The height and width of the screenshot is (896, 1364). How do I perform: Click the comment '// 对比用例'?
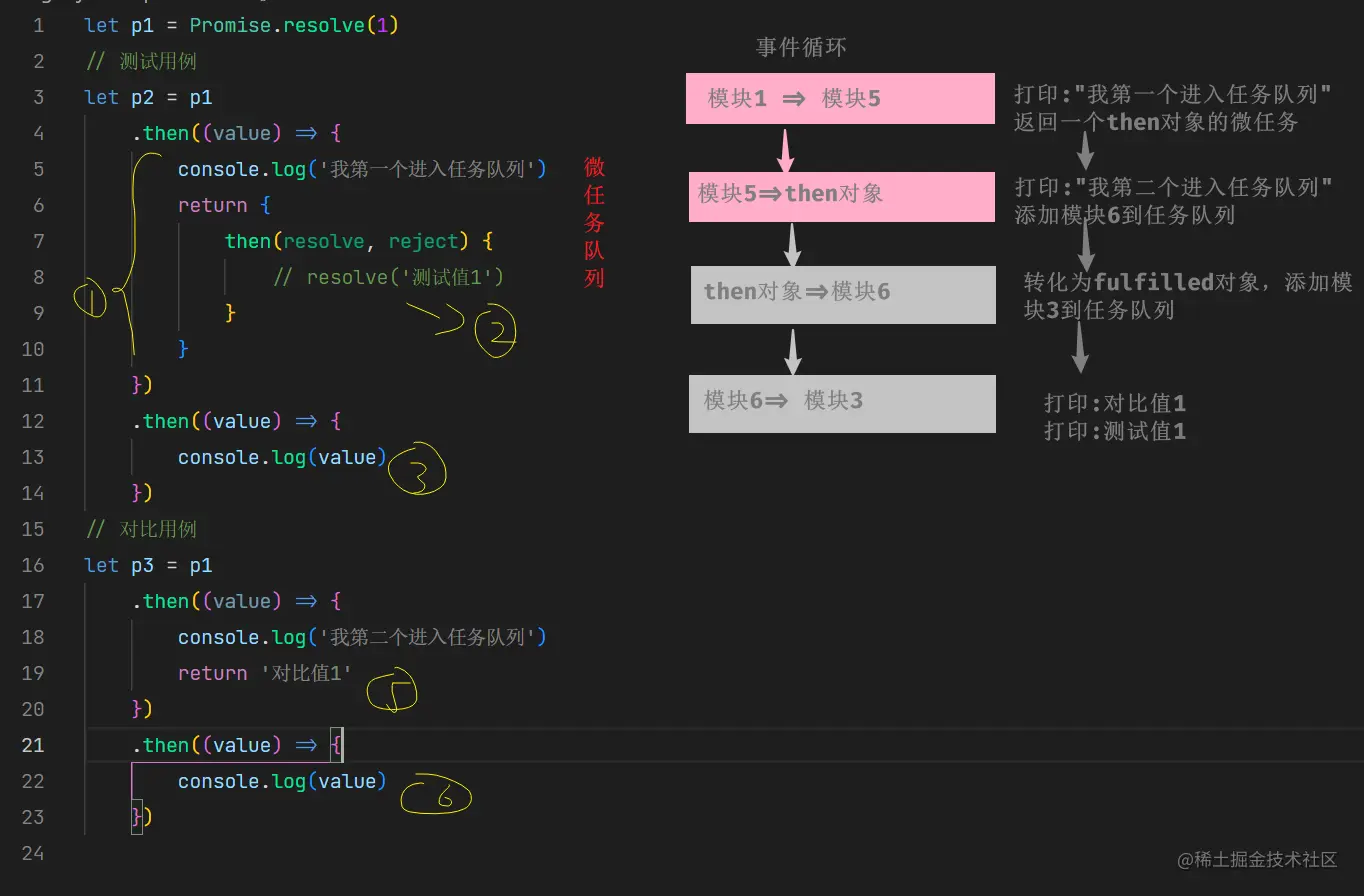click(x=141, y=529)
